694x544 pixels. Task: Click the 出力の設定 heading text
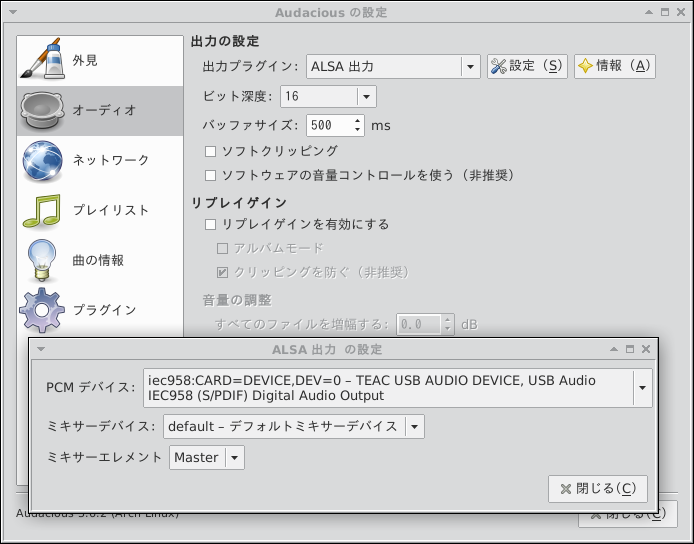(x=225, y=42)
